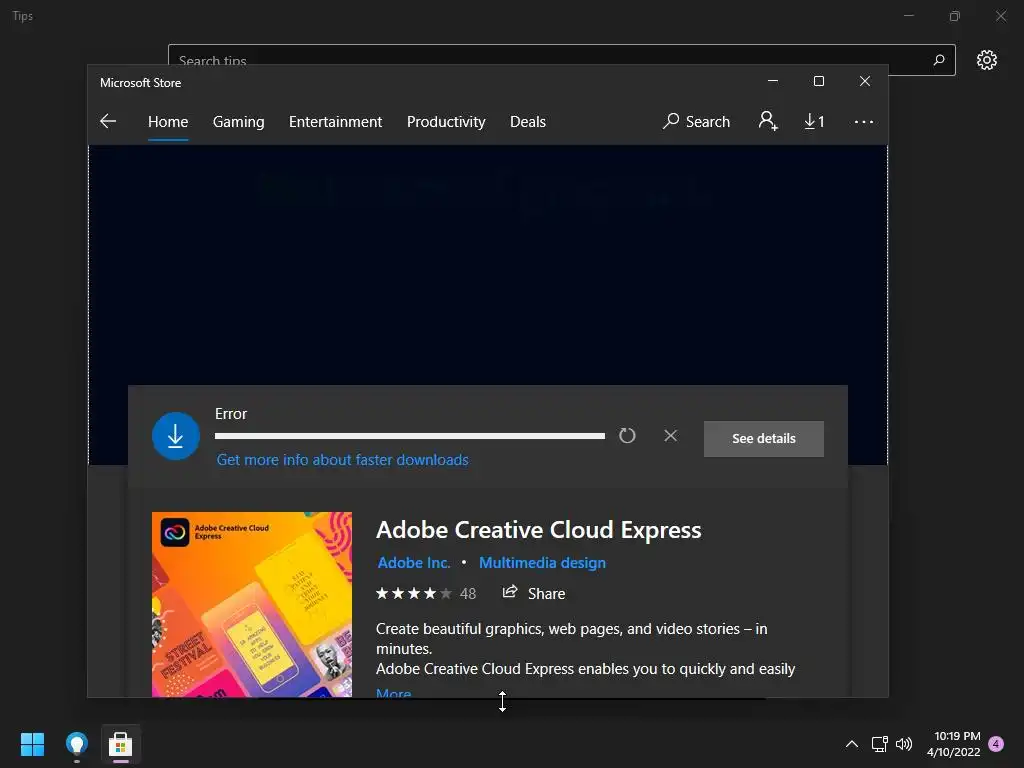The width and height of the screenshot is (1024, 768).
Task: Open the Deals tab
Action: [528, 121]
